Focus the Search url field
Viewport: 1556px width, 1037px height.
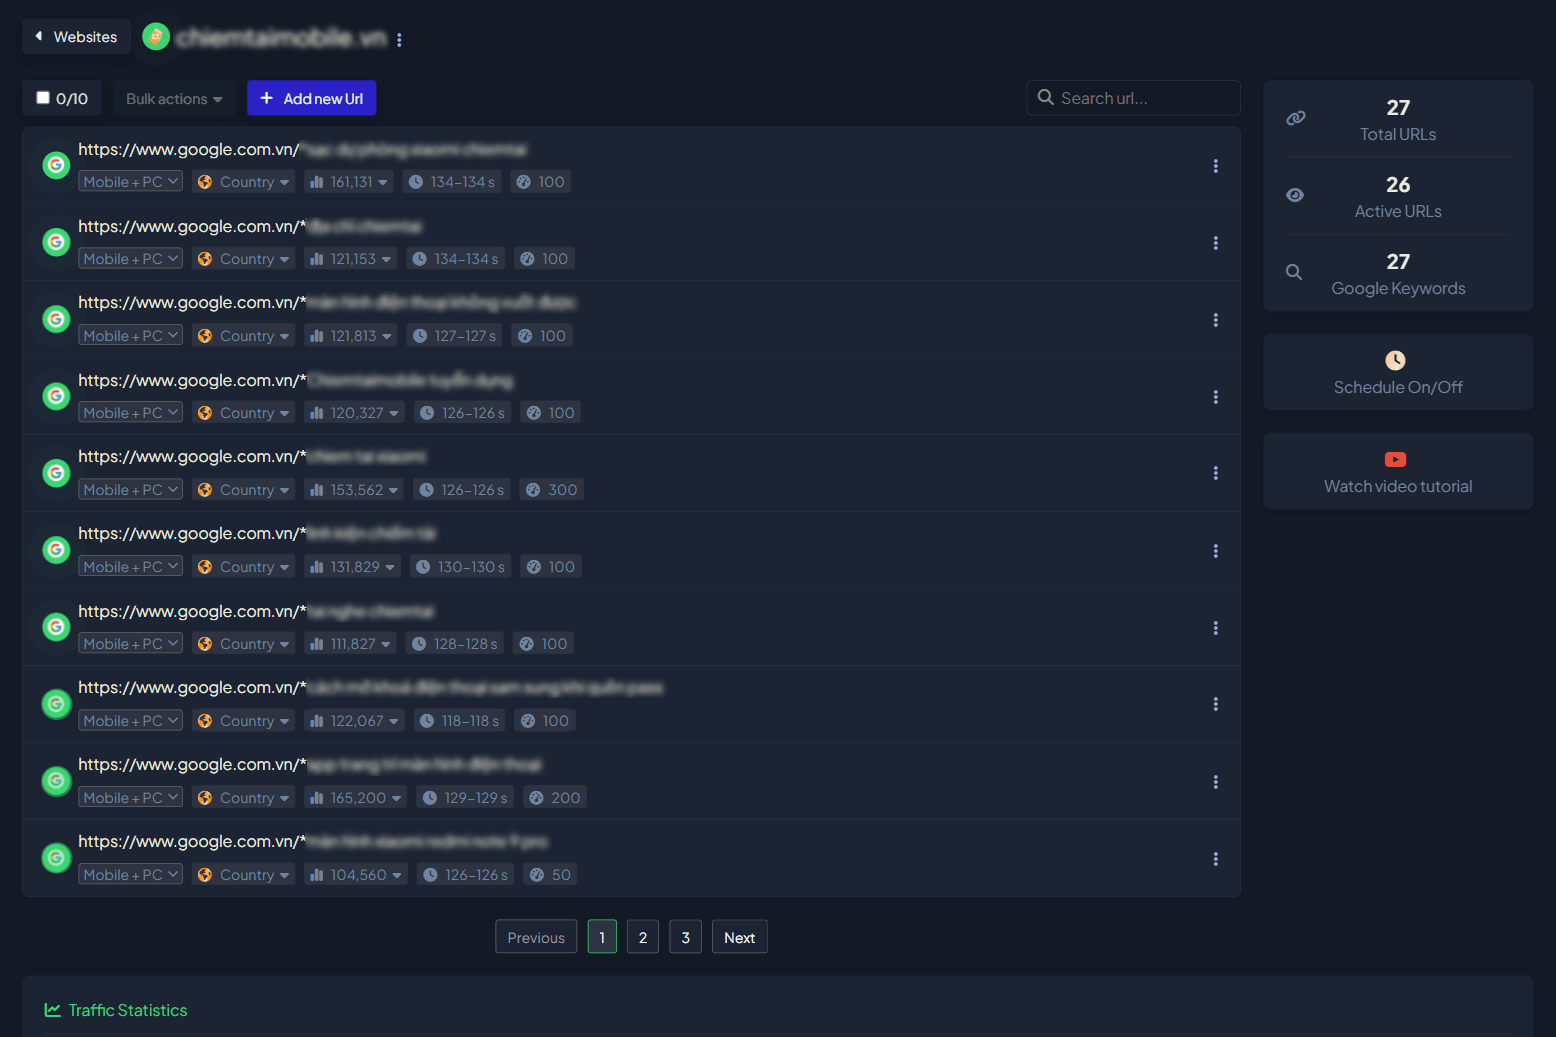tap(1133, 98)
